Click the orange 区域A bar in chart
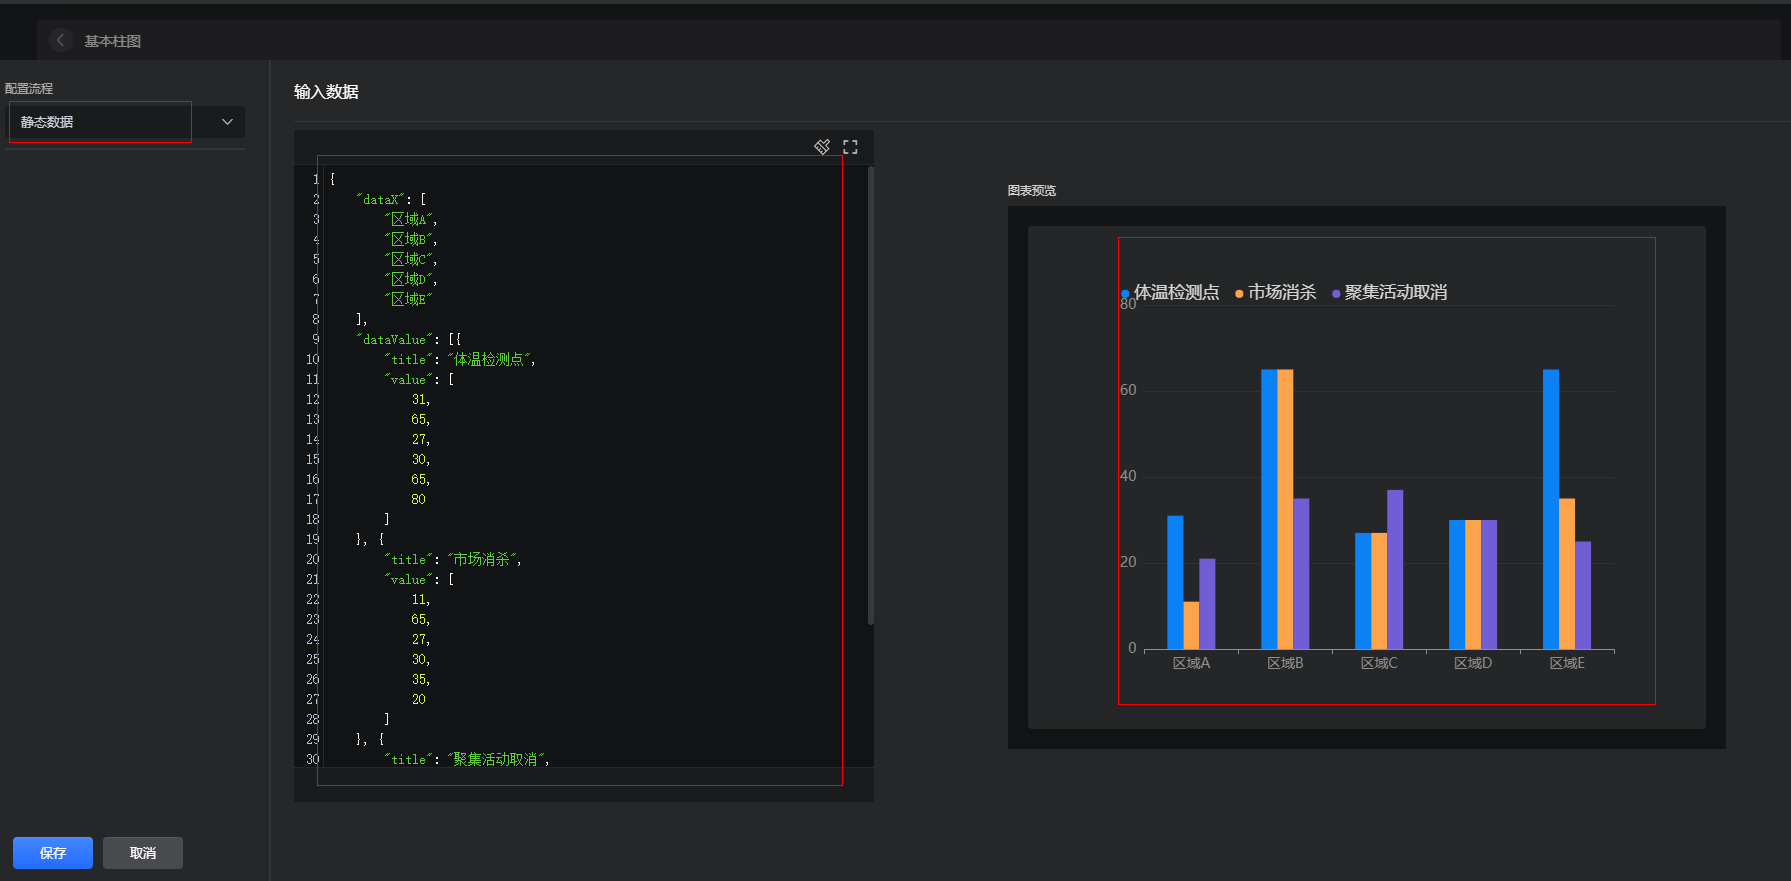Image resolution: width=1791 pixels, height=881 pixels. (1191, 625)
